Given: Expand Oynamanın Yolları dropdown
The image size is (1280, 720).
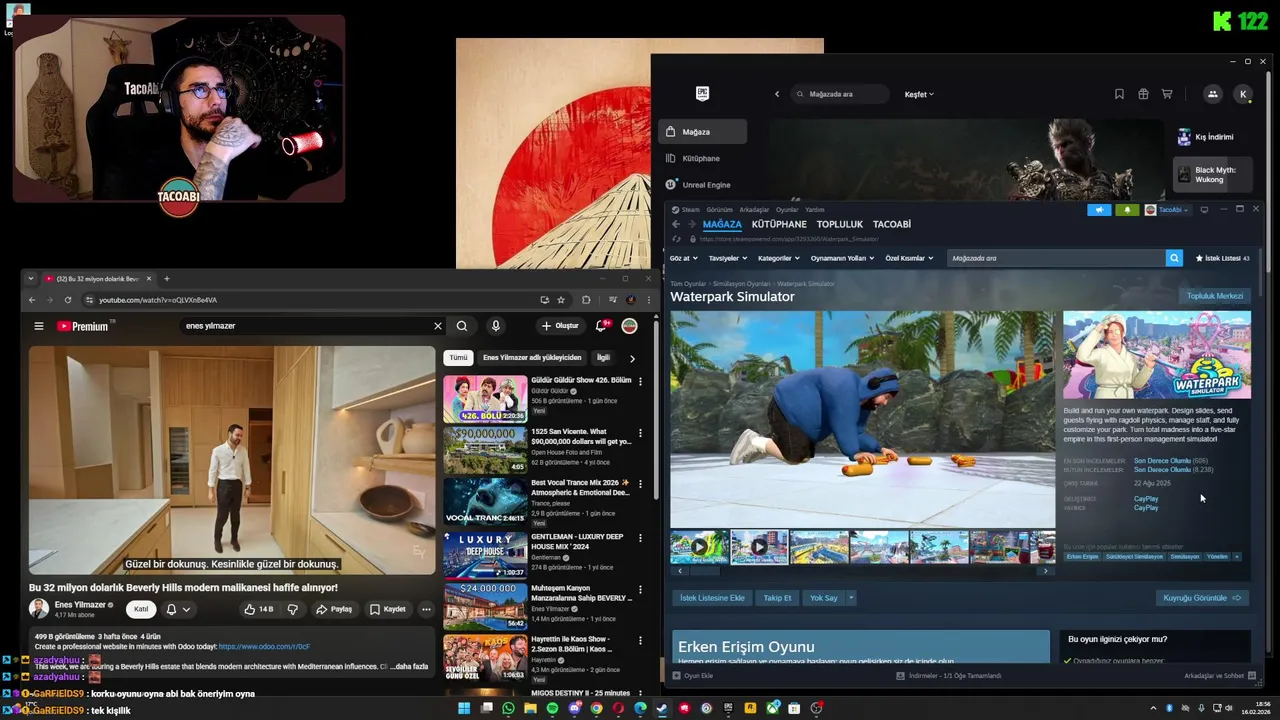Looking at the screenshot, I should [842, 258].
